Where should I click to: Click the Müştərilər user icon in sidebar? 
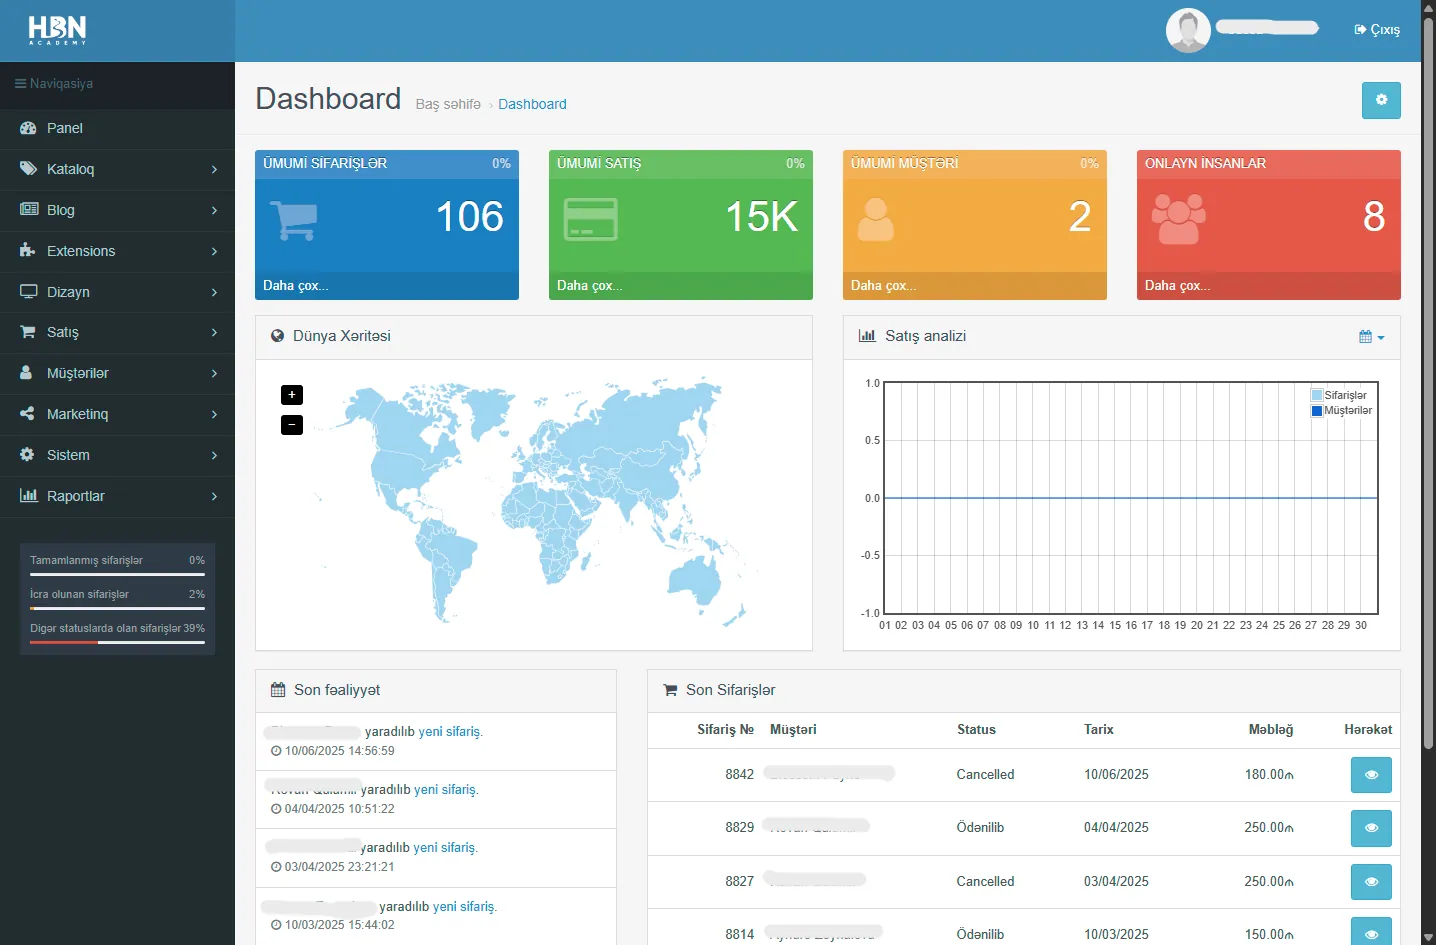coord(26,373)
